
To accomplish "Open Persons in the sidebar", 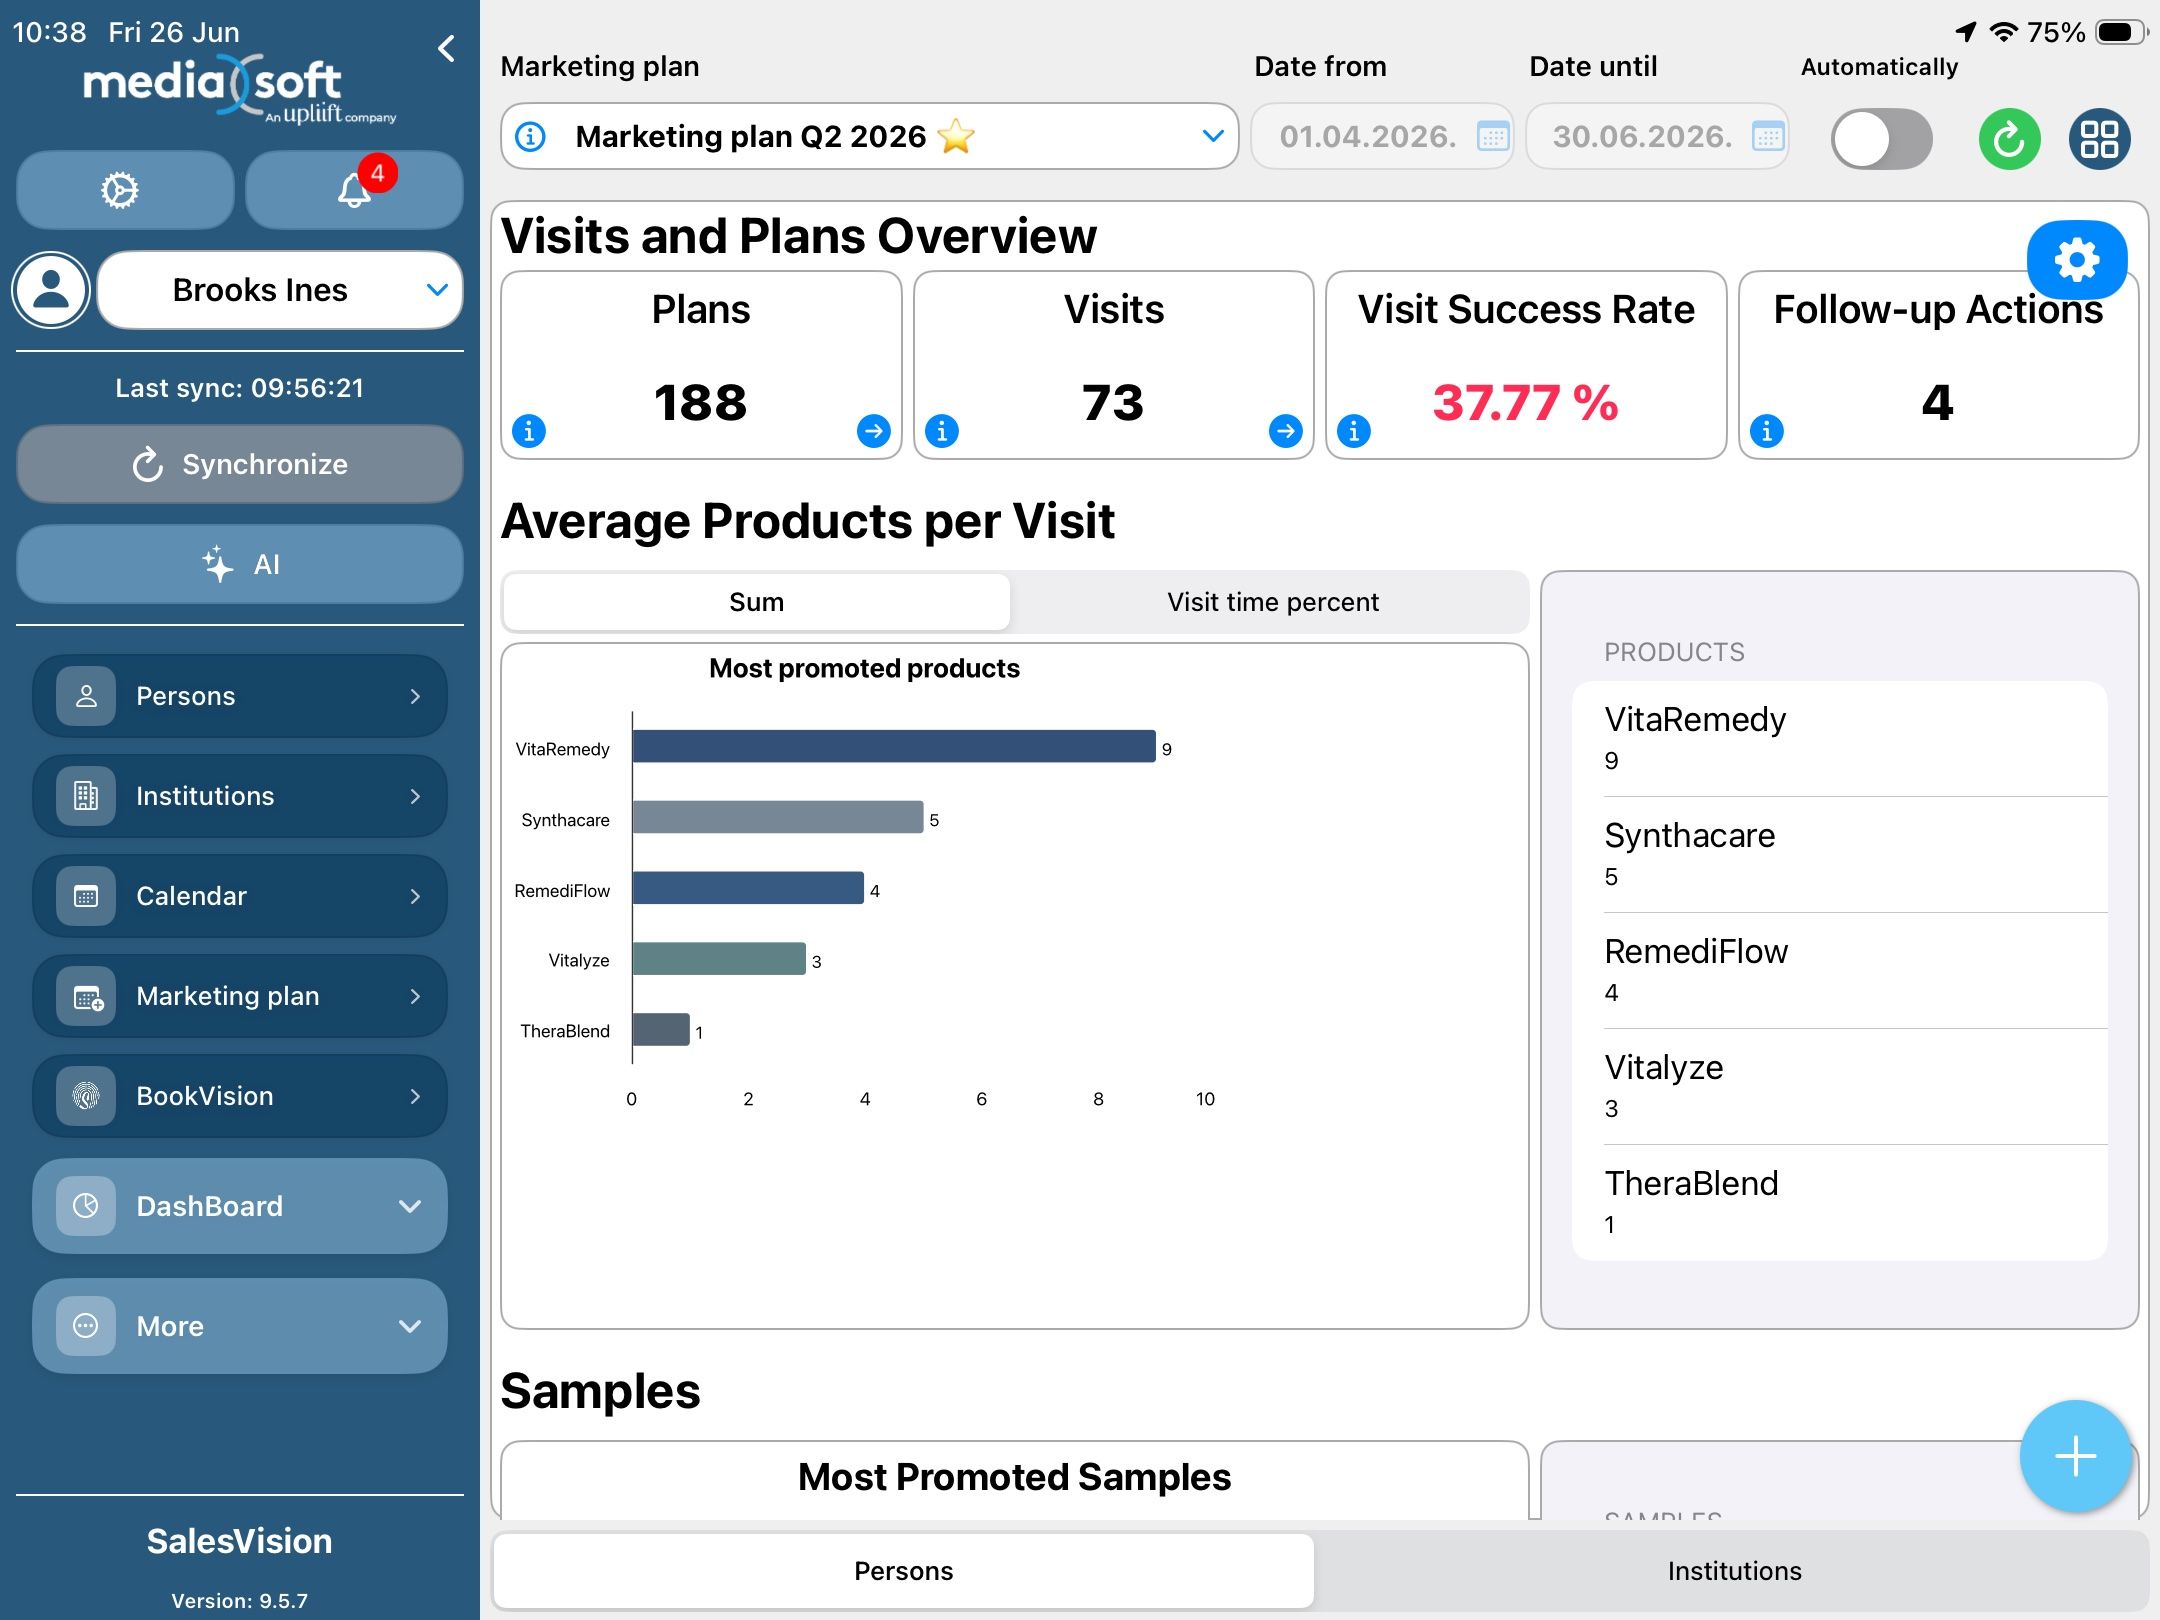I will click(x=240, y=696).
